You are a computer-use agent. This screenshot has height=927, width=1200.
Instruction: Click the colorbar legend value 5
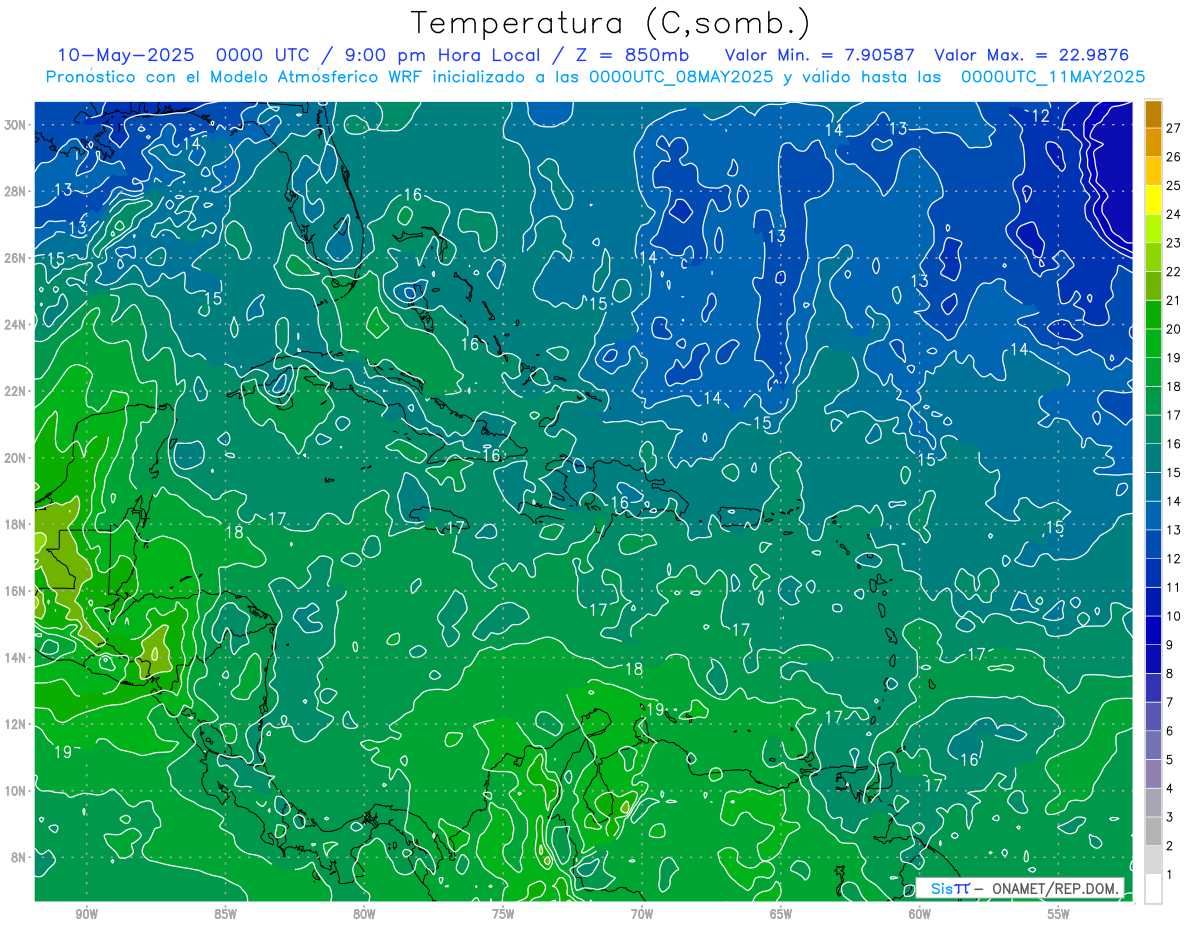pos(1170,760)
